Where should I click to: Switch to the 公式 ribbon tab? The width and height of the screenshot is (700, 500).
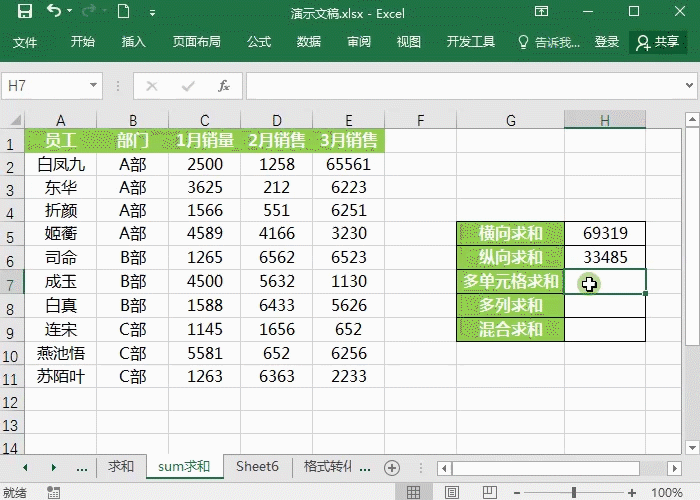[x=259, y=42]
